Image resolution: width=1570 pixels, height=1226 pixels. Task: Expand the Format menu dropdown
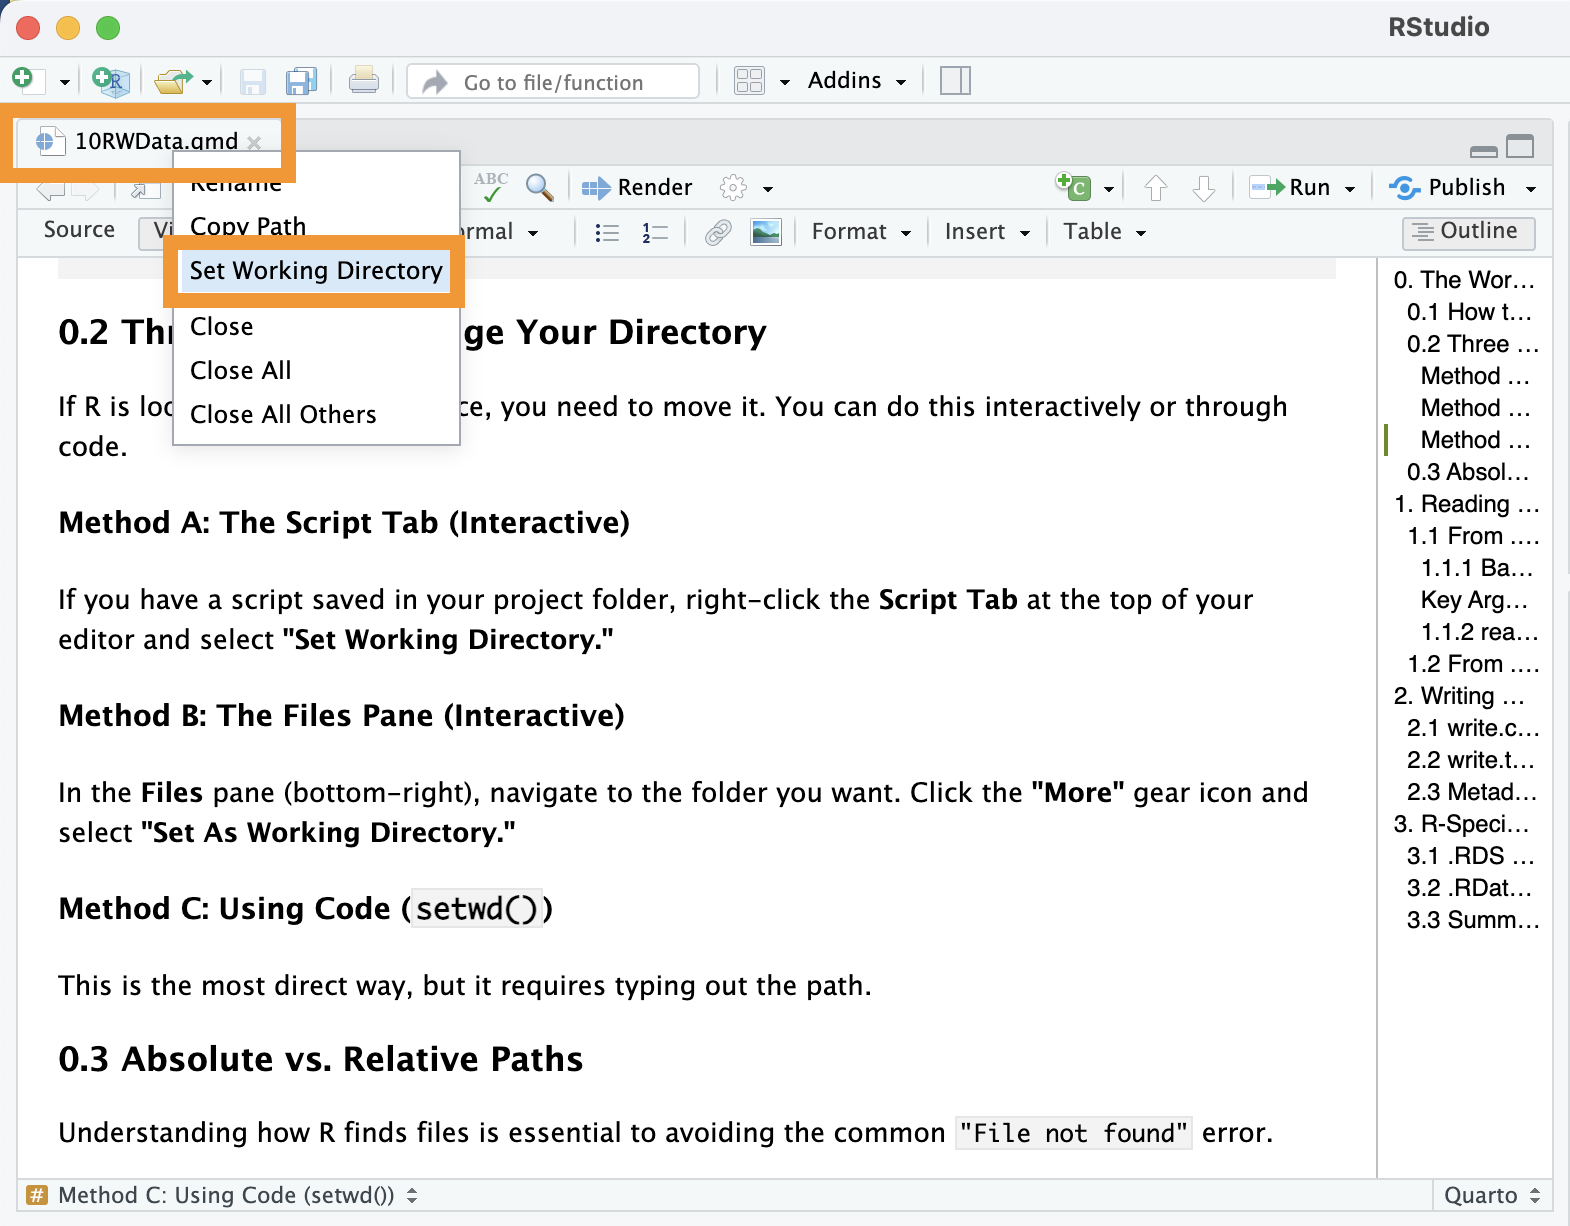coord(861,232)
